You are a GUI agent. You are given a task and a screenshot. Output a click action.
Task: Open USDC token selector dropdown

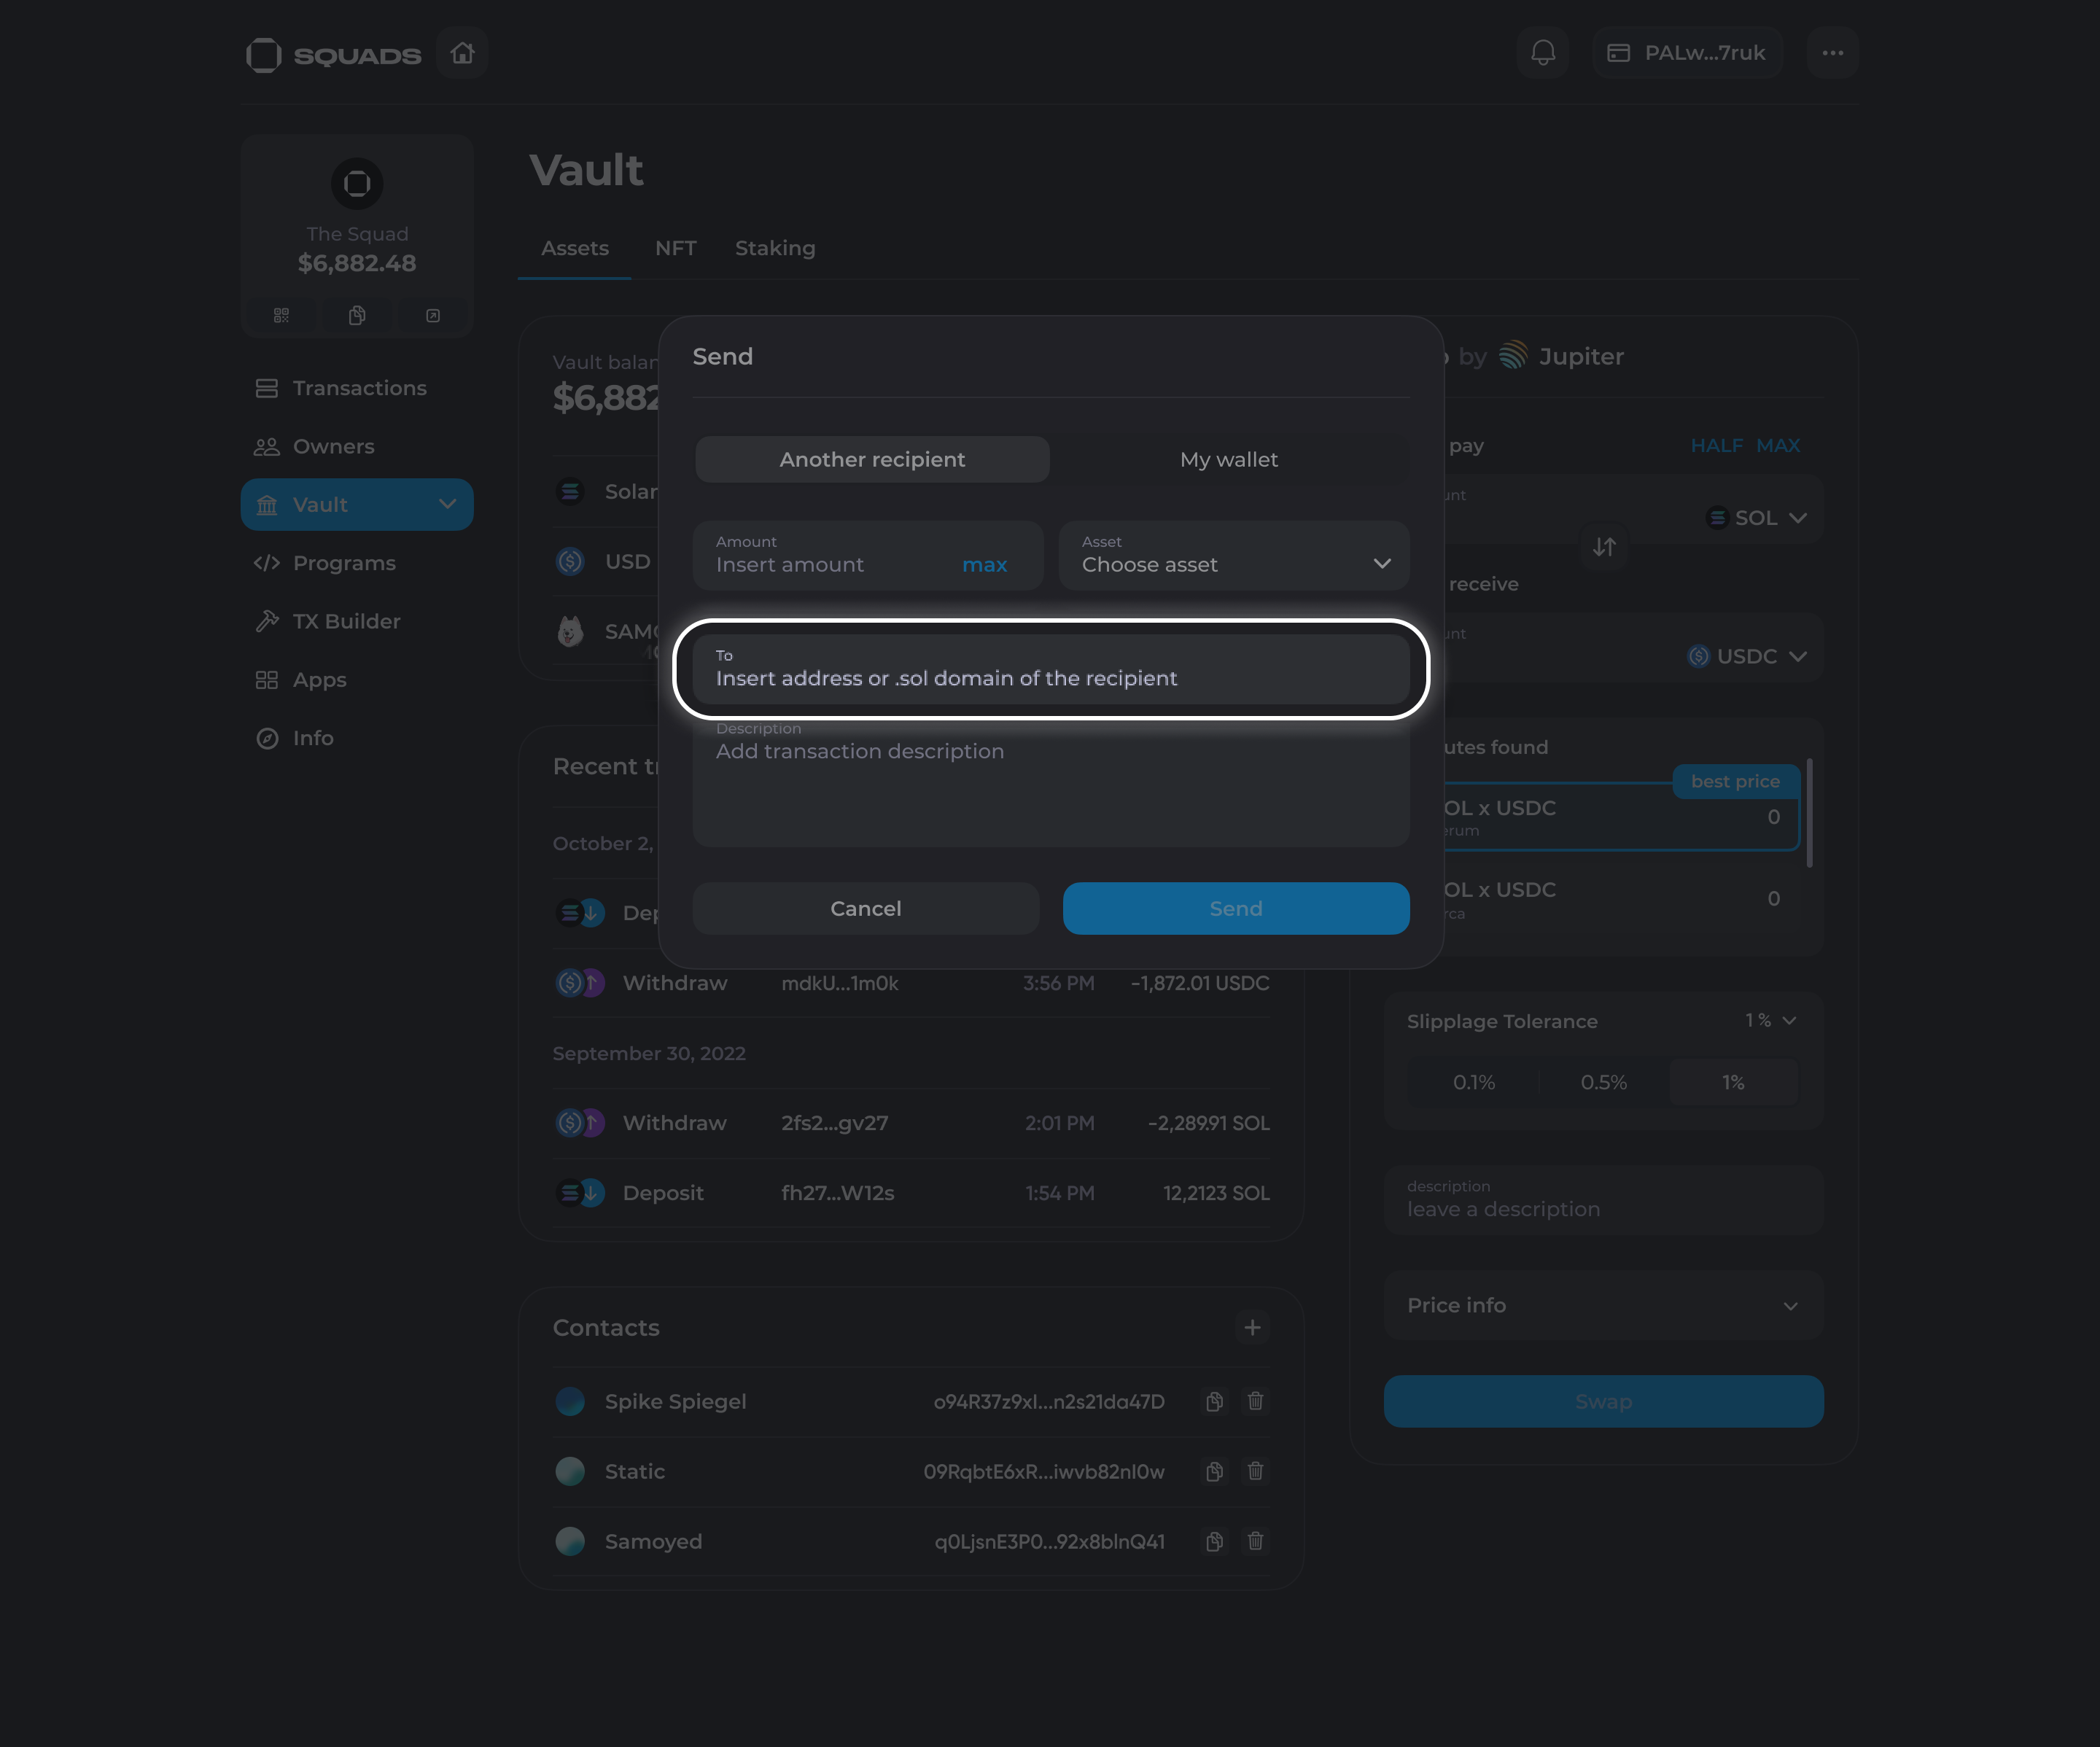1747,656
